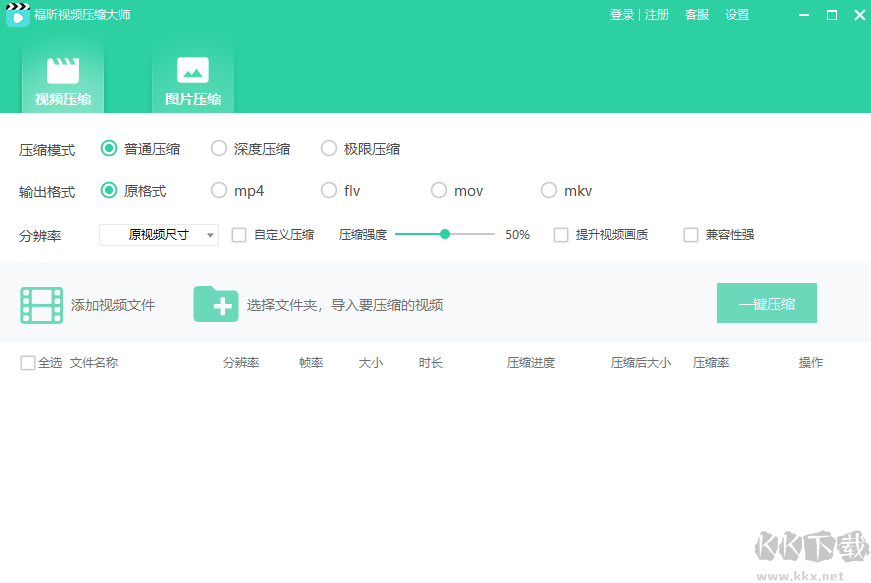Maximize the window
This screenshot has width=871, height=583.
[x=832, y=15]
